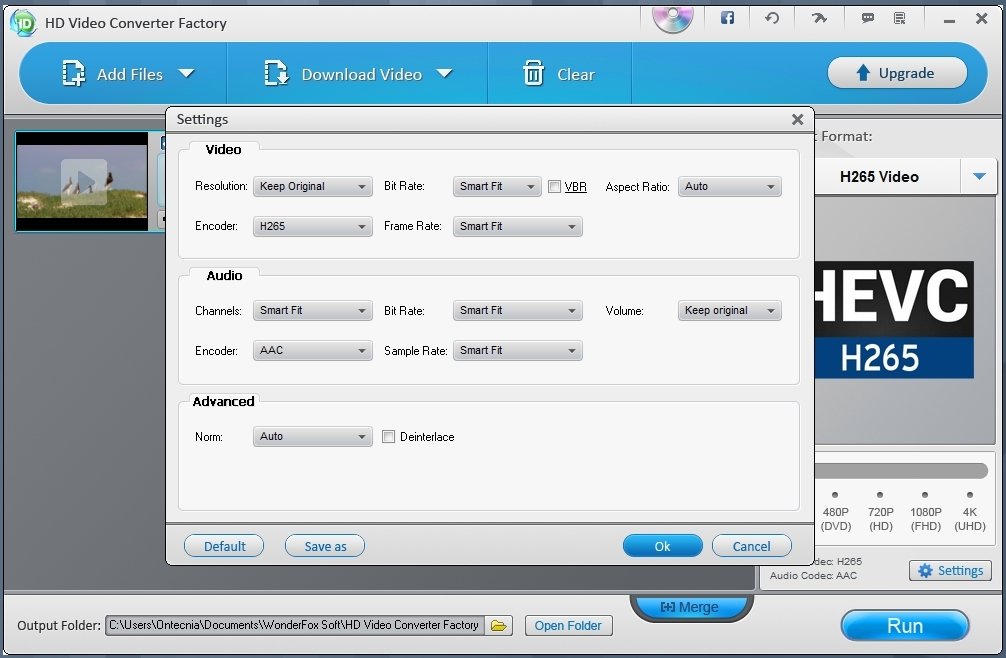Image resolution: width=1006 pixels, height=658 pixels.
Task: Click the Add Files button
Action: coord(112,74)
